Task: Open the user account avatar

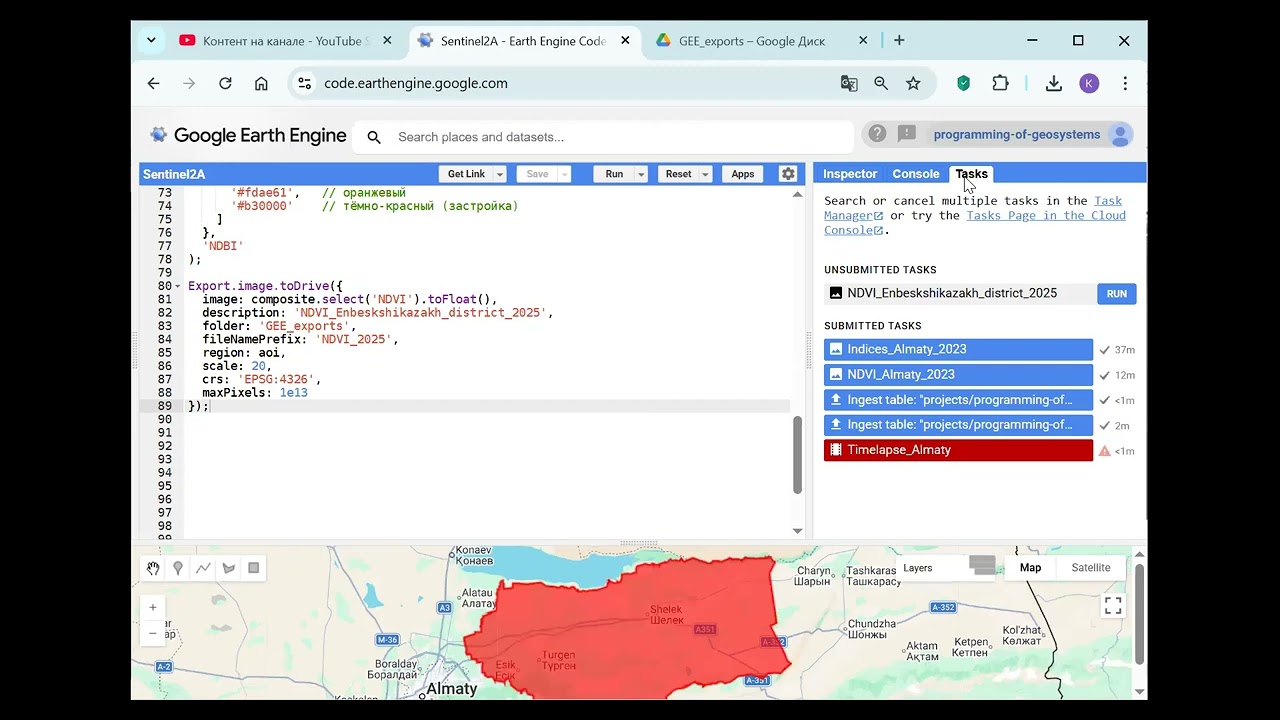Action: pyautogui.click(x=1120, y=135)
